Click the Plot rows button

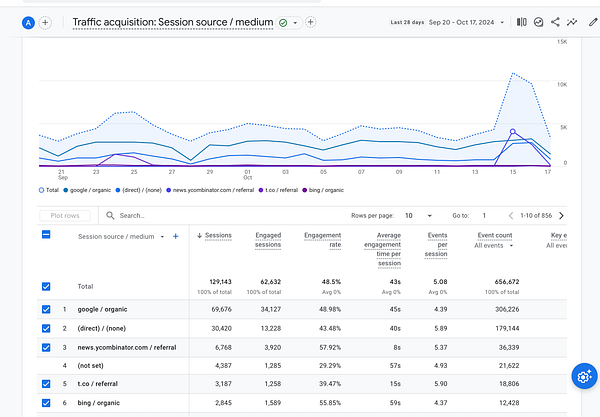point(67,215)
